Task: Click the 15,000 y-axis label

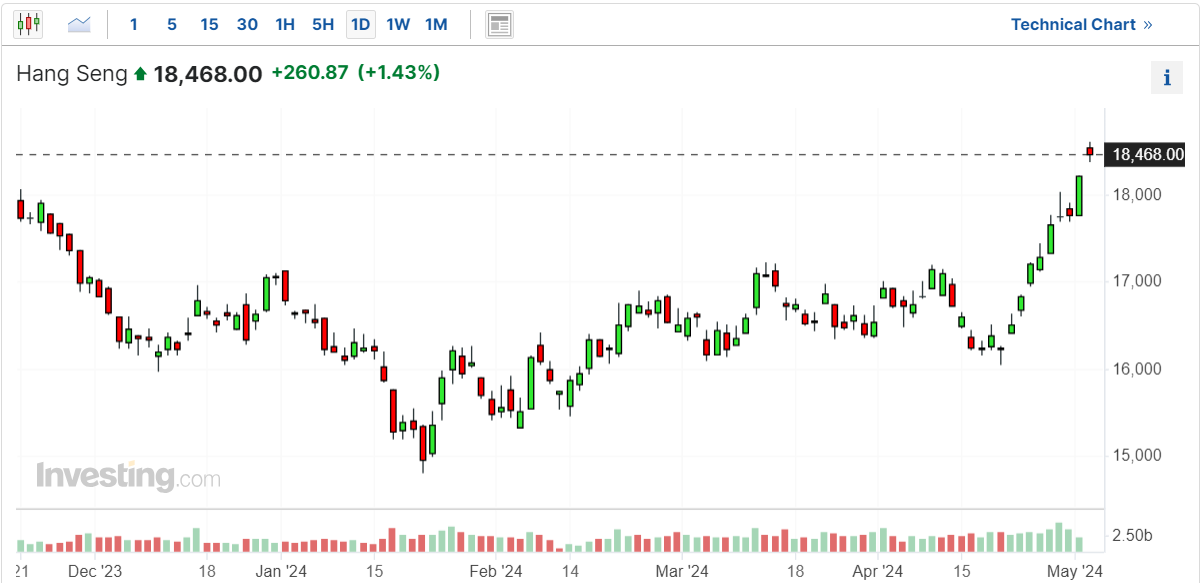Action: coord(1135,456)
